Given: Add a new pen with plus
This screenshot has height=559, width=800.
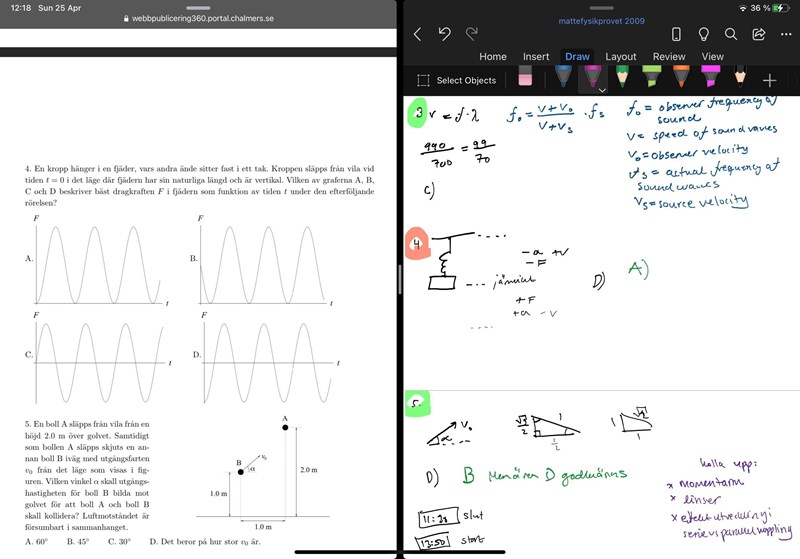Looking at the screenshot, I should [x=769, y=80].
